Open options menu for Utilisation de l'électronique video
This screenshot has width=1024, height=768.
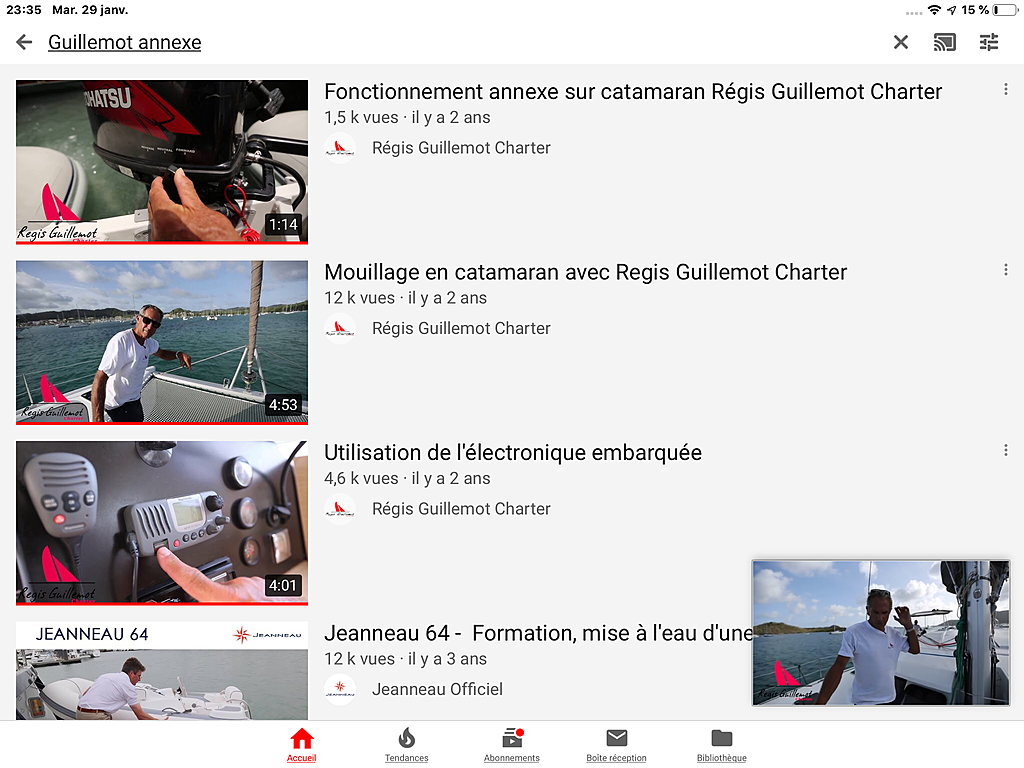(1006, 450)
